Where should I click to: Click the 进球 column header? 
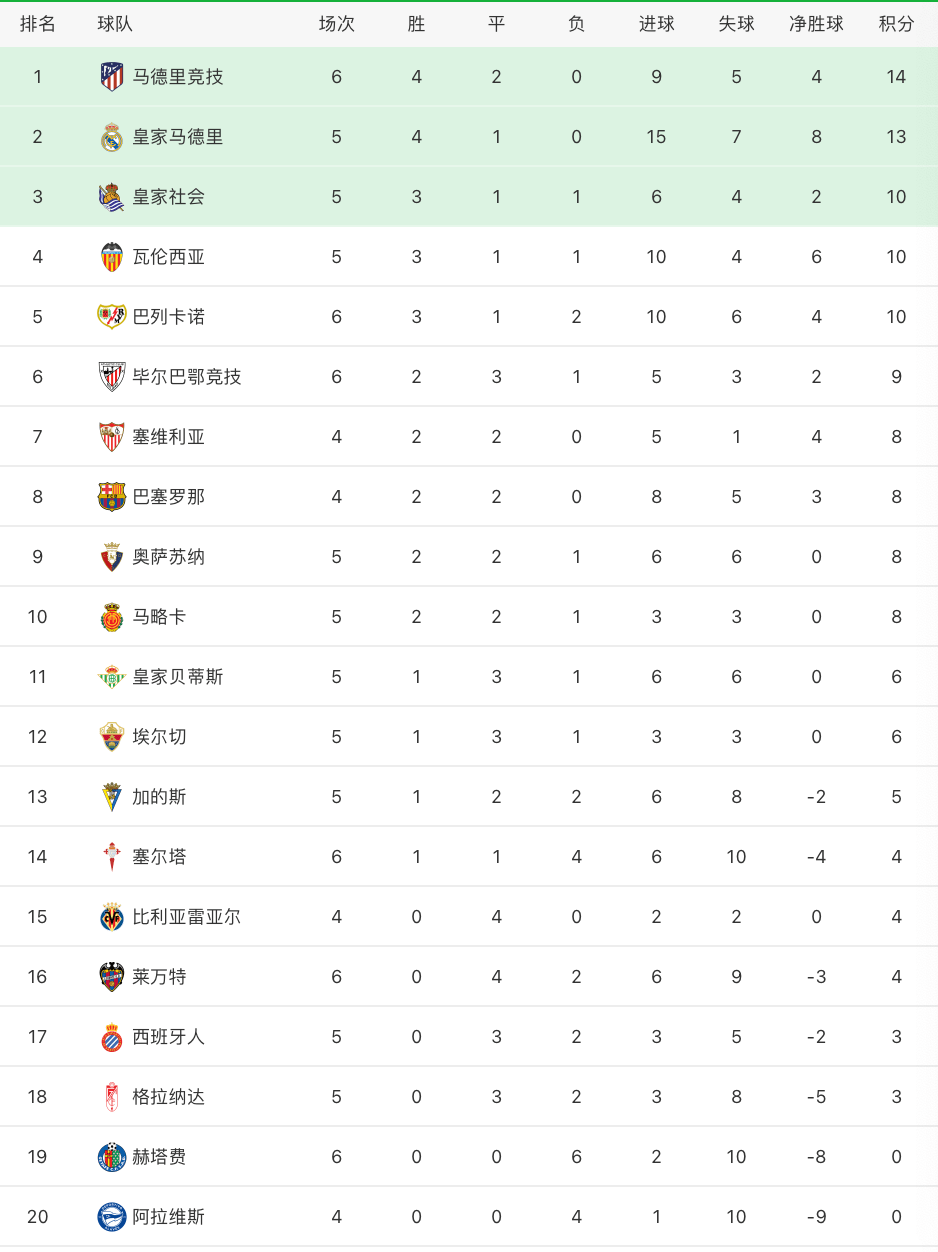click(656, 24)
